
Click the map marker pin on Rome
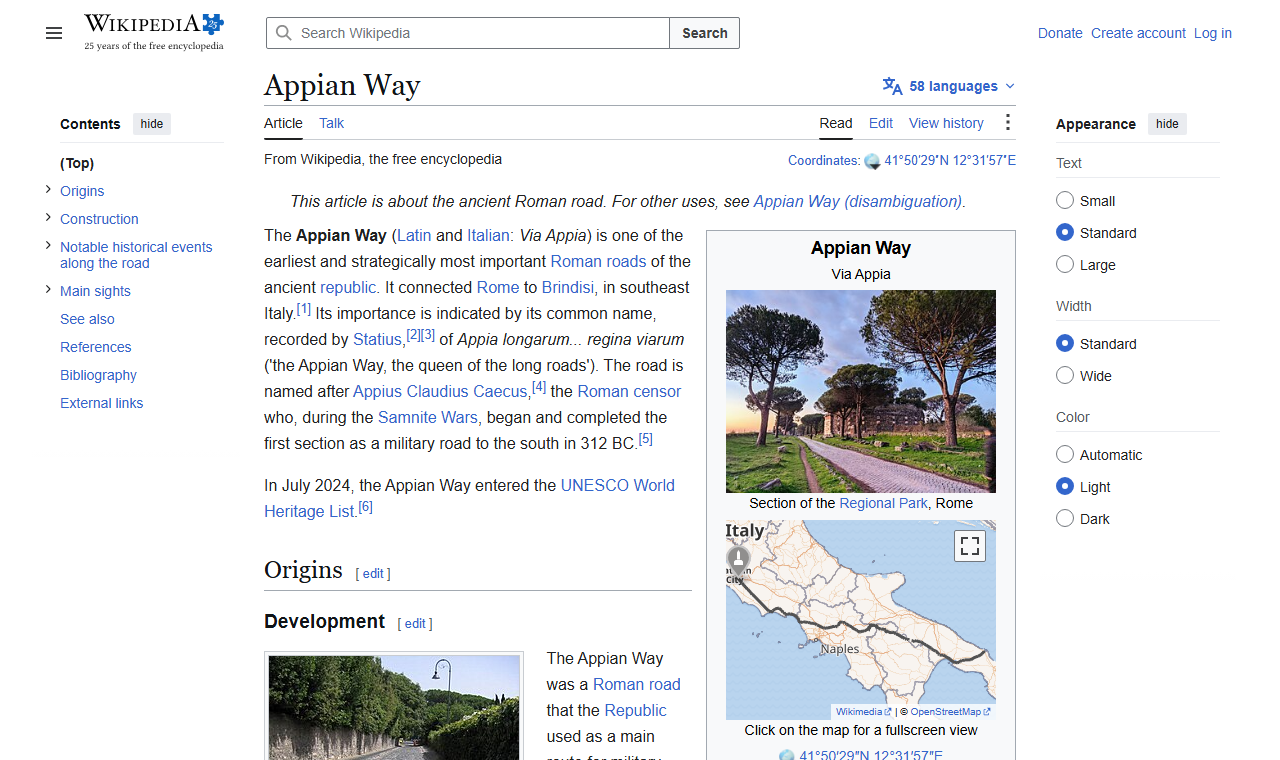click(x=738, y=560)
